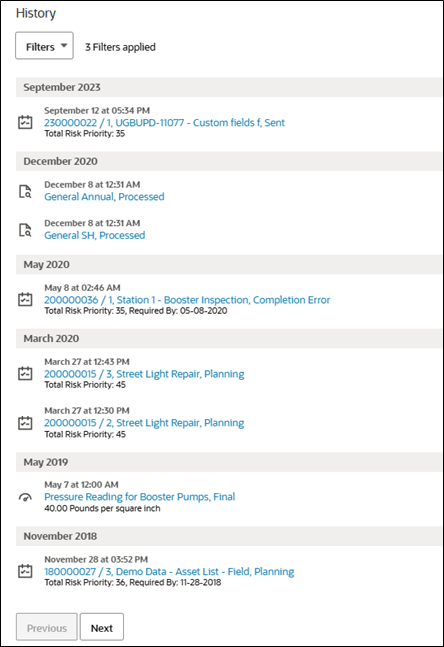Open the Filters dropdown
The width and height of the screenshot is (444, 647).
[x=45, y=46]
